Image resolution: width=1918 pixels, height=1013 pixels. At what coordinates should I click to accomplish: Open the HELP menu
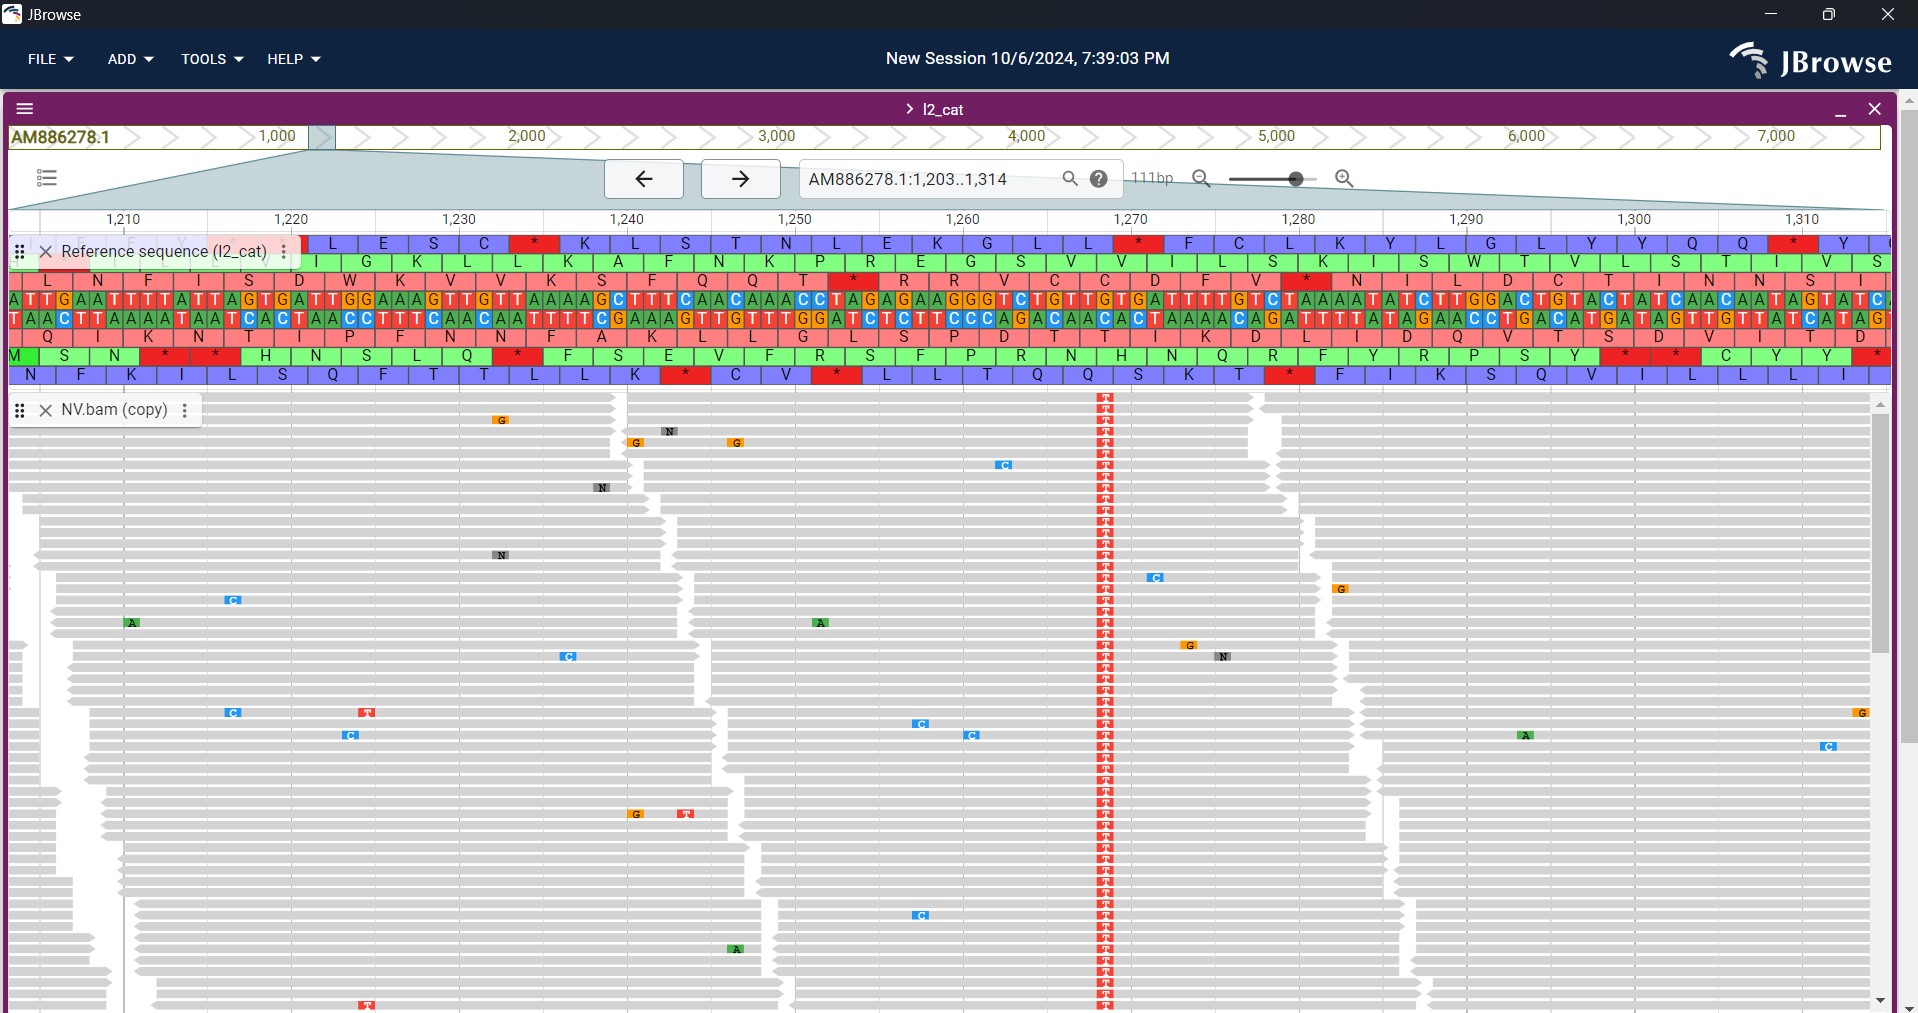294,60
